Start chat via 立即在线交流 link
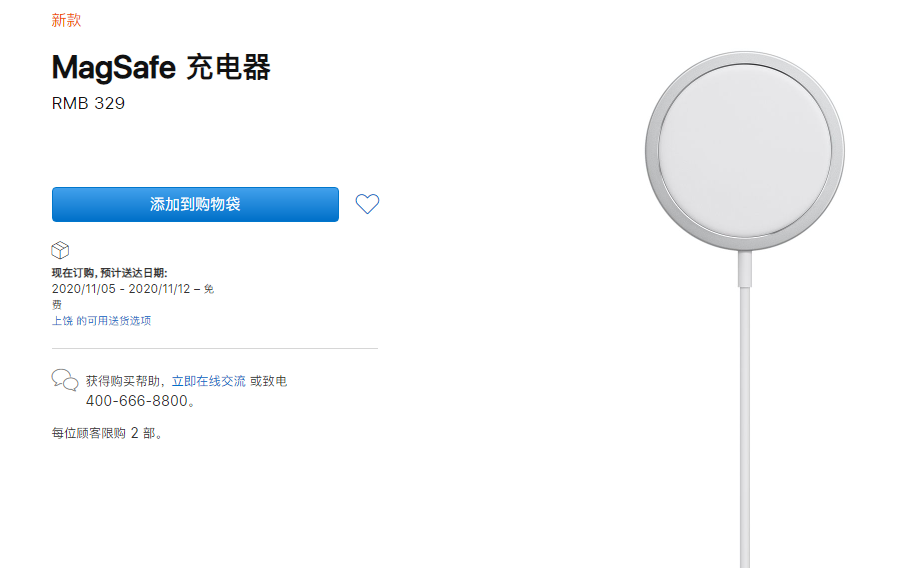 click(208, 381)
